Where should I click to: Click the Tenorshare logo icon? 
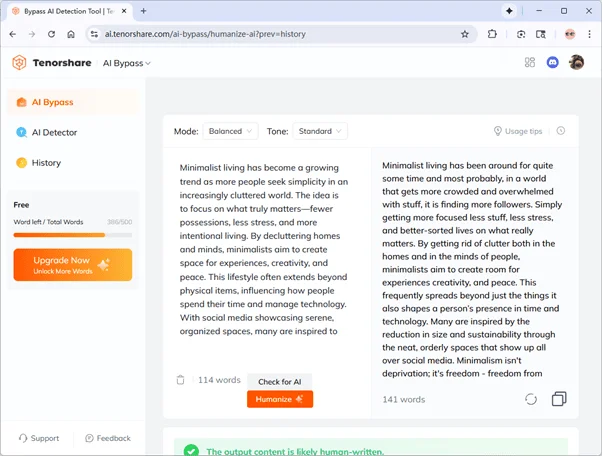[x=19, y=63]
